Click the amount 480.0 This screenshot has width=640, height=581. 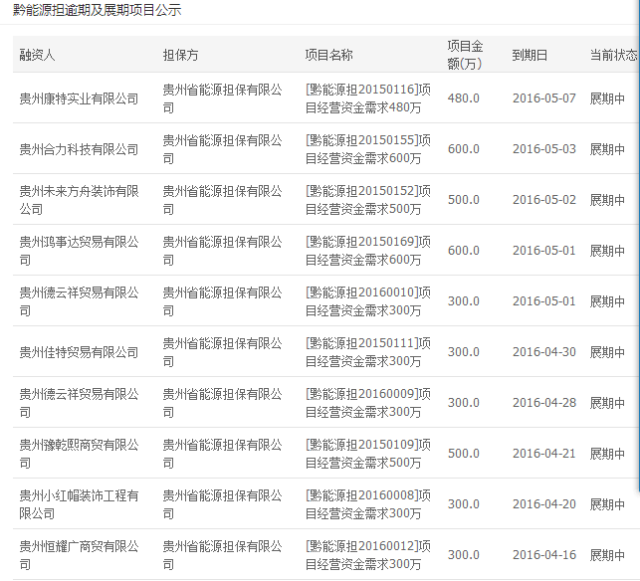464,98
